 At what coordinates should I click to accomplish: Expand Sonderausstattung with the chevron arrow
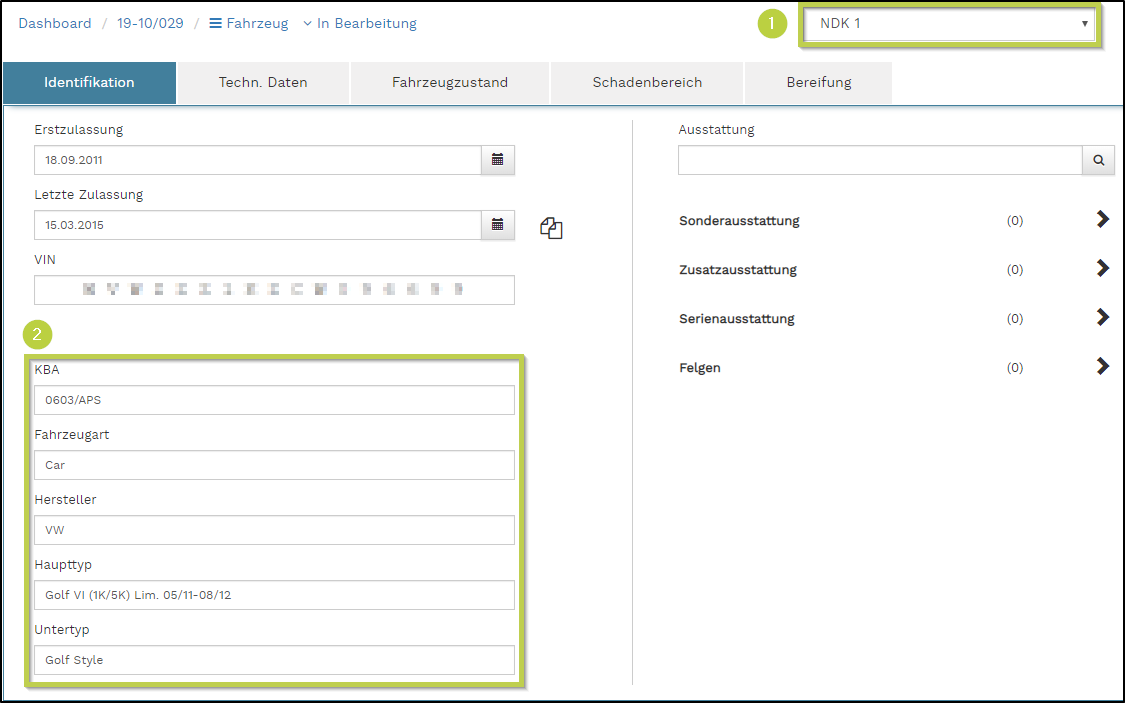tap(1102, 220)
